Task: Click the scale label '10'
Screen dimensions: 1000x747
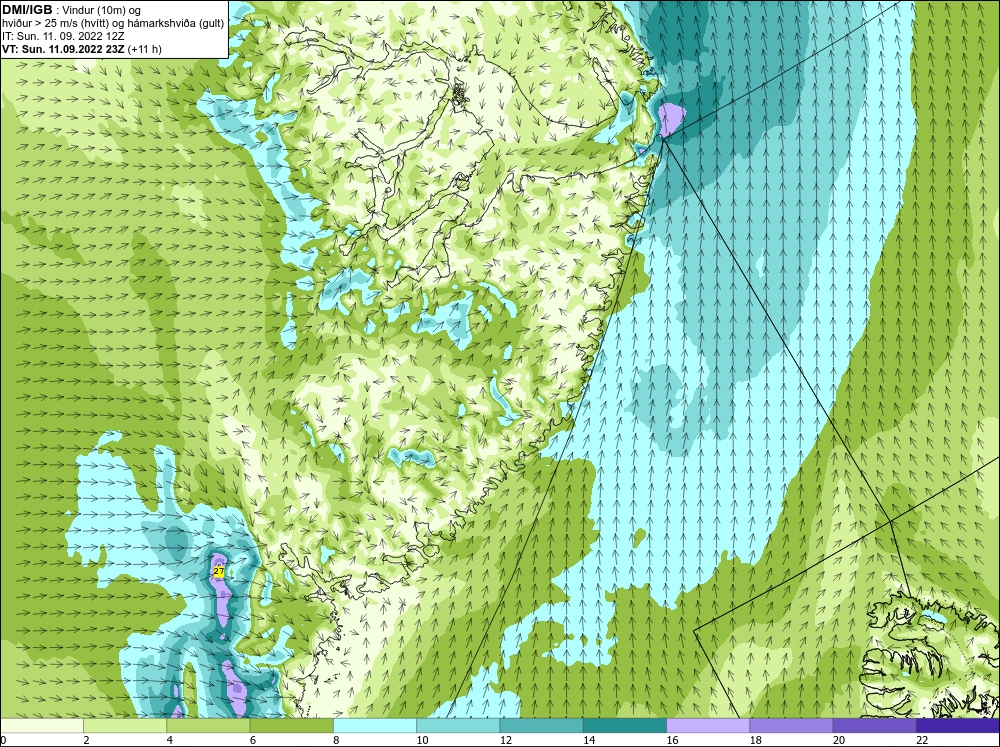Action: coord(422,740)
